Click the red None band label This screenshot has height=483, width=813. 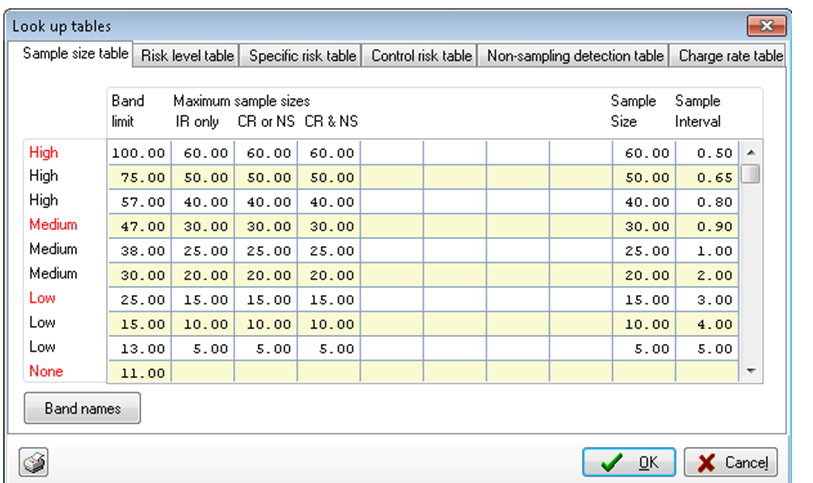click(x=46, y=371)
